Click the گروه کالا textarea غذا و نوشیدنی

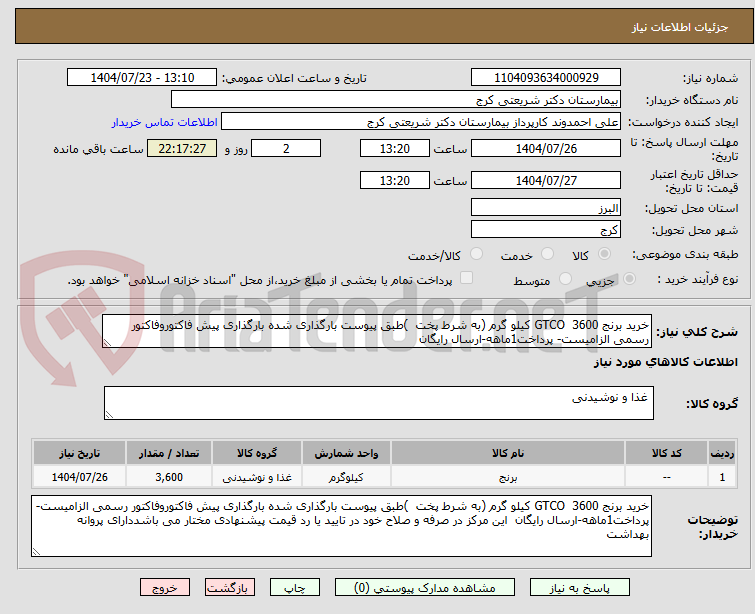(379, 403)
